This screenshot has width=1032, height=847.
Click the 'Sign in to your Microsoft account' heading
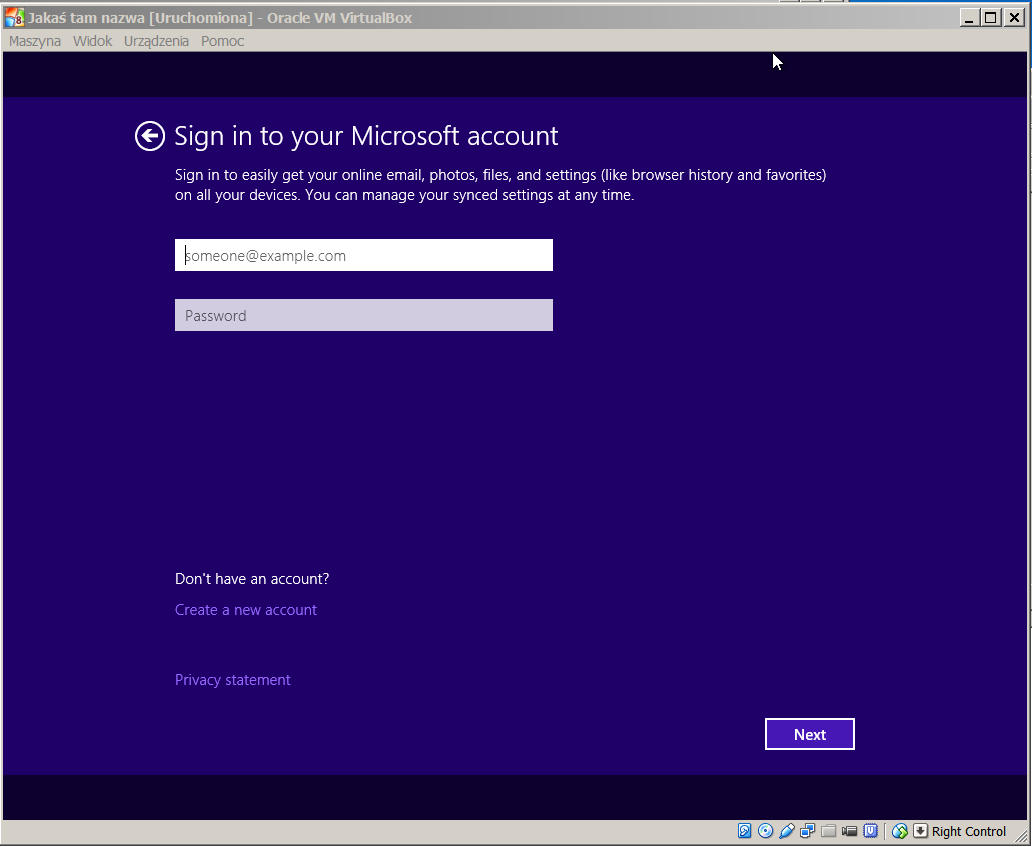[366, 136]
